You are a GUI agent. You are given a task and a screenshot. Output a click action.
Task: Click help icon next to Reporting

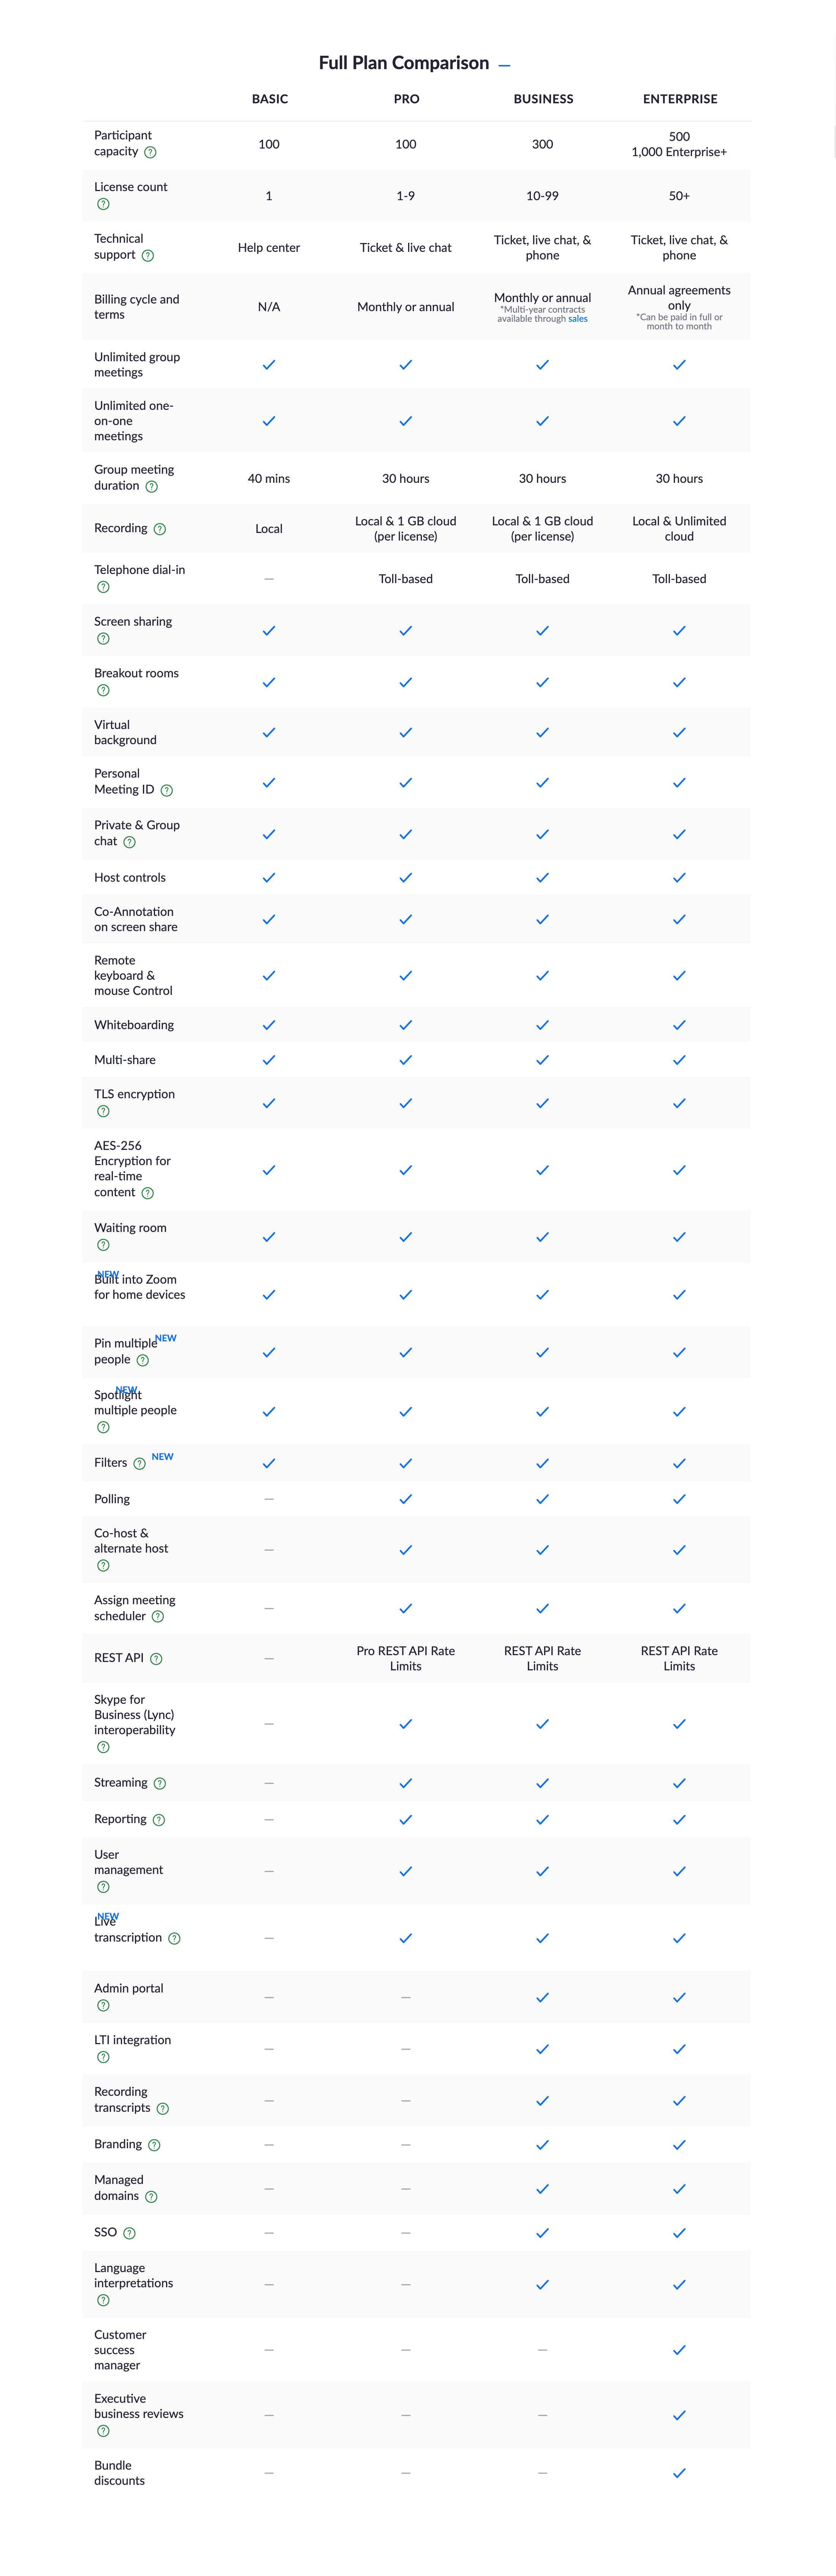159,1820
